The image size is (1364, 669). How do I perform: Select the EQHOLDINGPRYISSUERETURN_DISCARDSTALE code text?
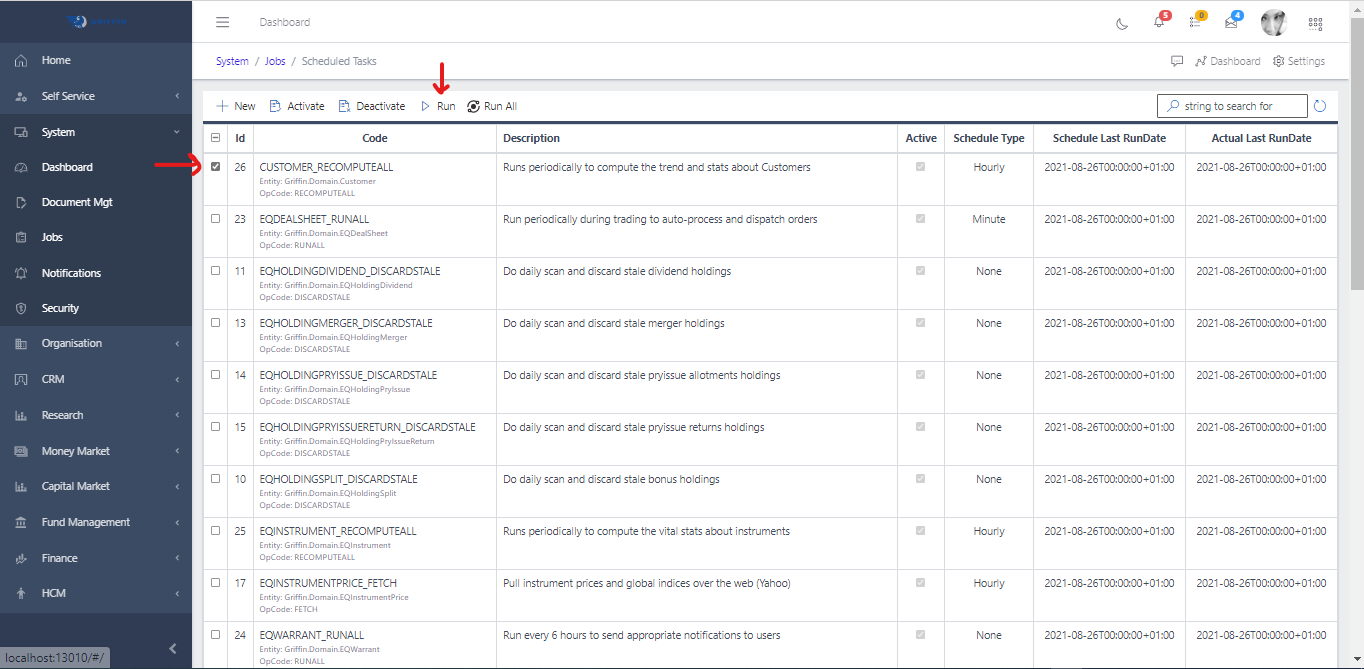coord(368,427)
